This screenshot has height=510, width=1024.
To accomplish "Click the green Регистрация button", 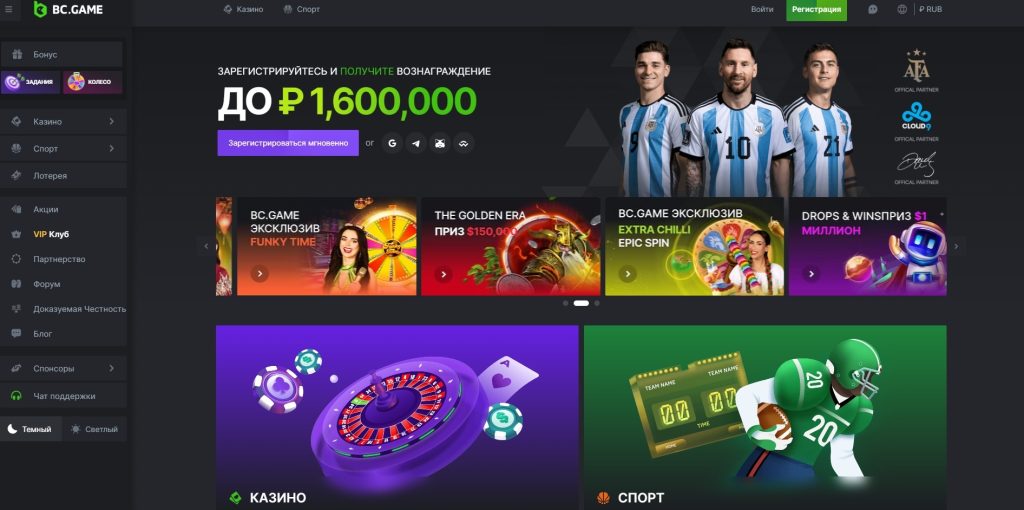I will pyautogui.click(x=816, y=10).
